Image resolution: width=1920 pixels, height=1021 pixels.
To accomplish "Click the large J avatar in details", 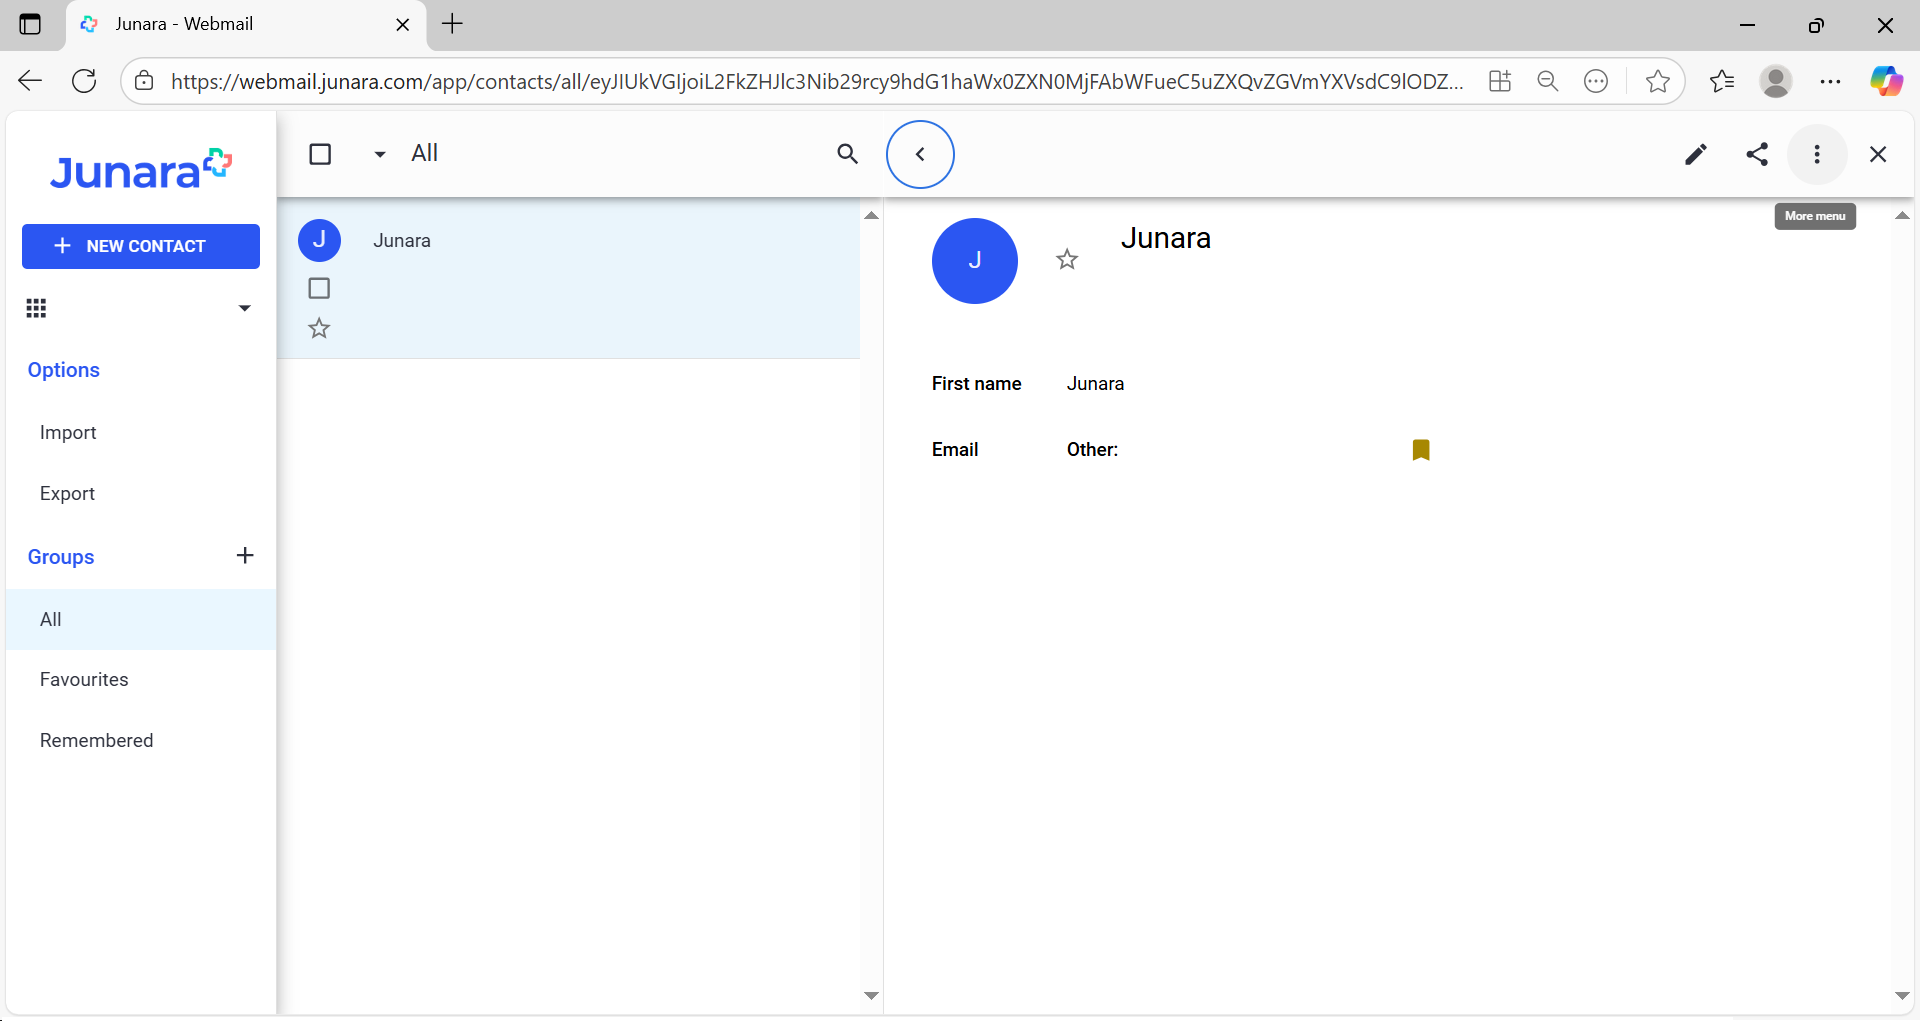I will coord(975,261).
